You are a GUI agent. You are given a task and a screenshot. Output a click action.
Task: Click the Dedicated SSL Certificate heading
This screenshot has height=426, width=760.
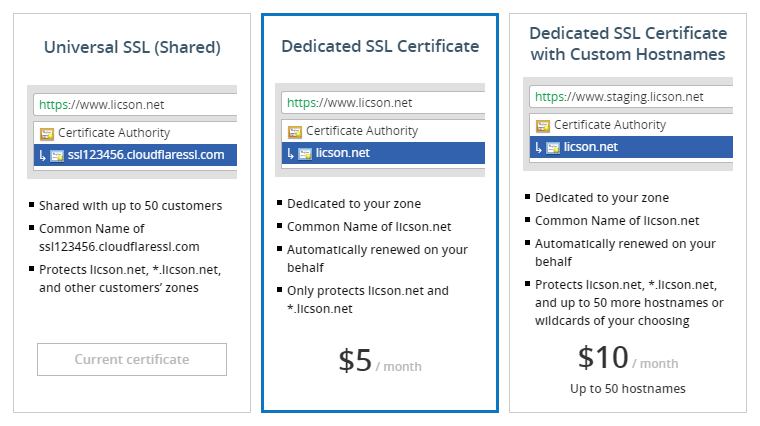[x=380, y=46]
